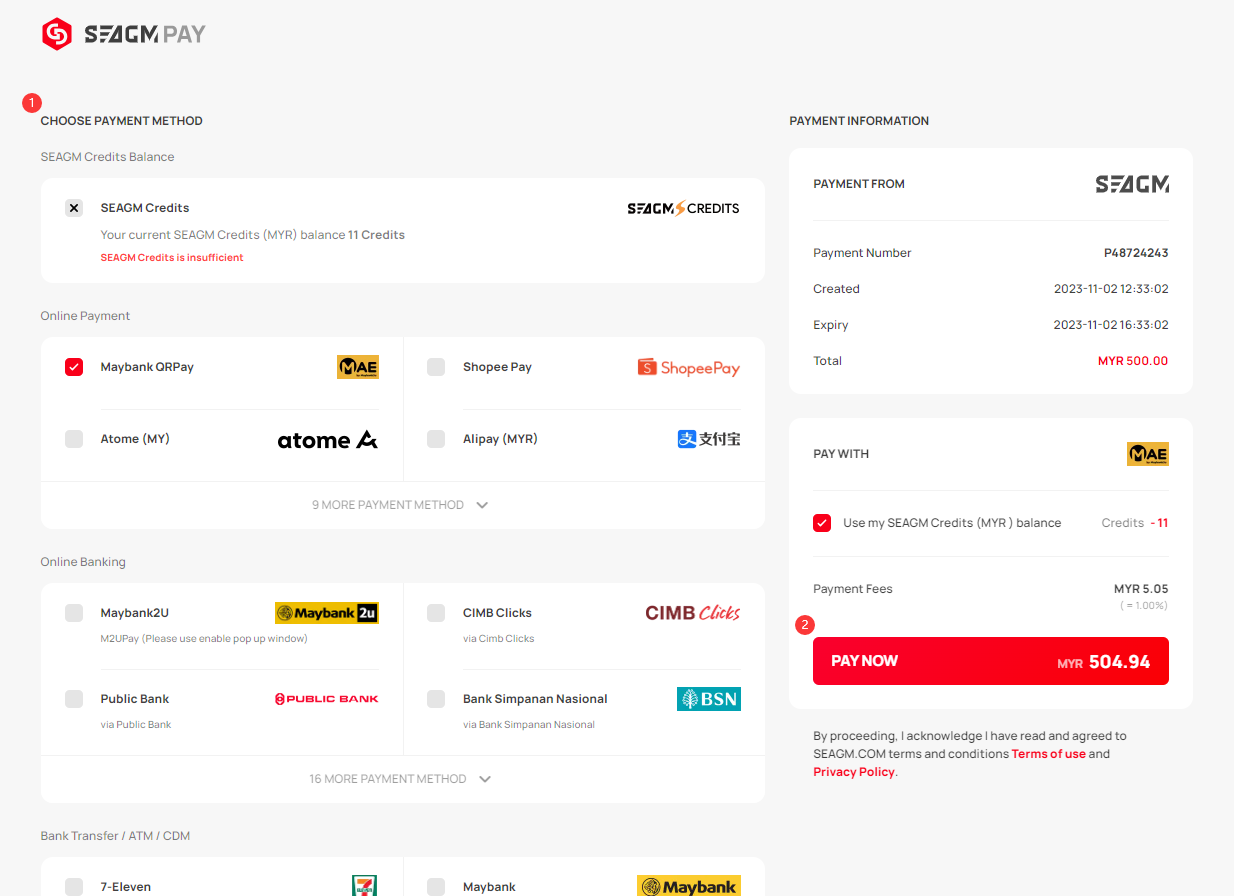Click the via Cimb Clicks text
This screenshot has height=896, width=1234.
pos(499,639)
